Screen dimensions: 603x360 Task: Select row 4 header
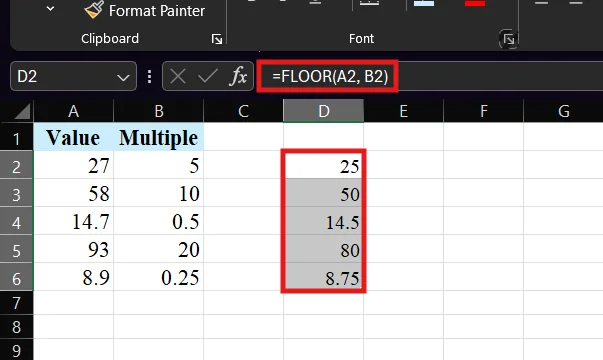point(17,221)
